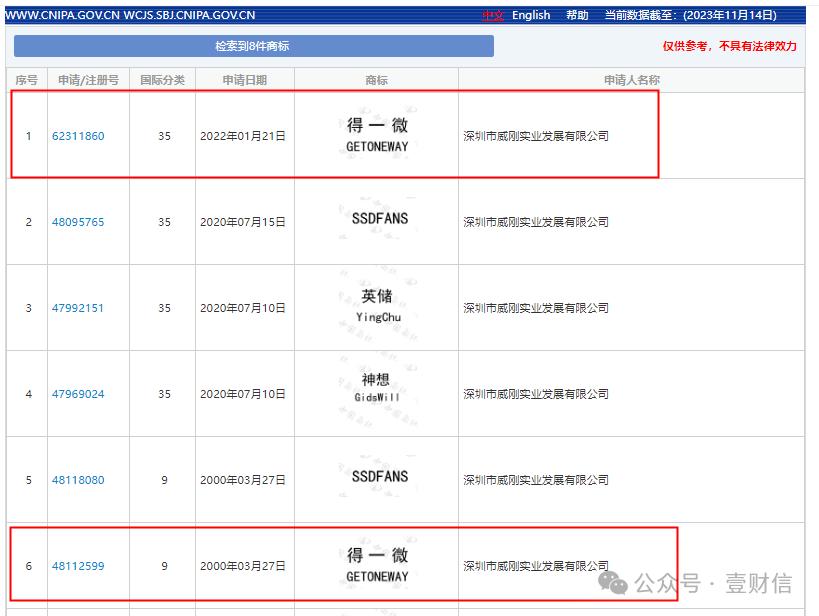819x616 pixels.
Task: Click class 9 in row 5
Action: [x=164, y=480]
